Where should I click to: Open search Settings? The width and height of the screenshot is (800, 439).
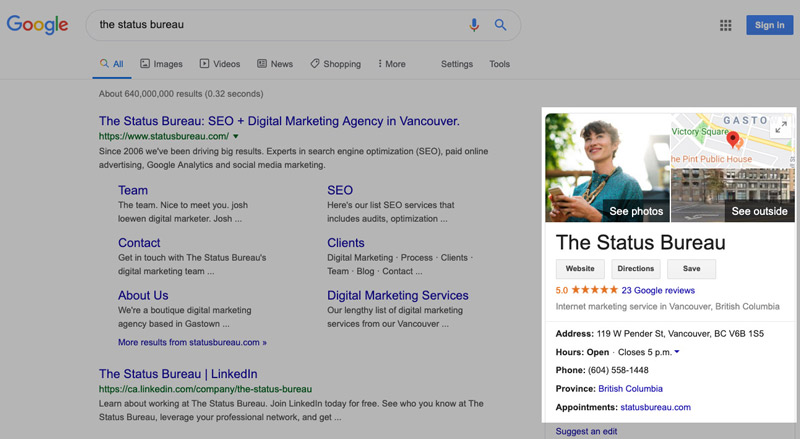[x=457, y=64]
